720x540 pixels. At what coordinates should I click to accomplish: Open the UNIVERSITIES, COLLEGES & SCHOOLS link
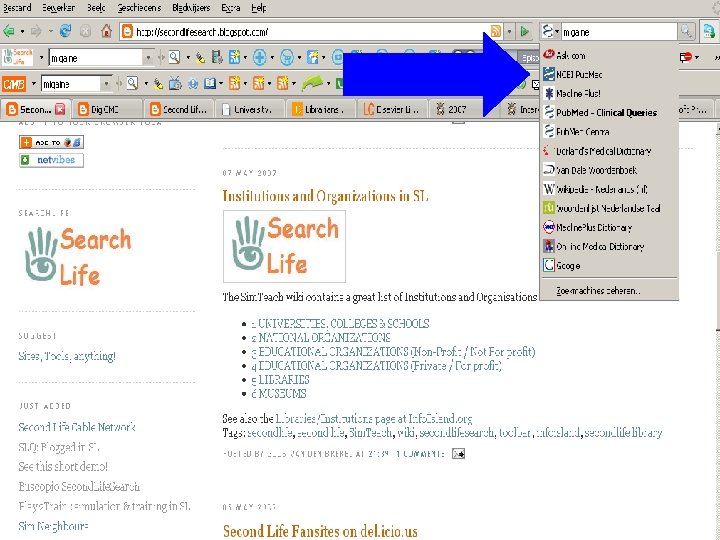[340, 324]
